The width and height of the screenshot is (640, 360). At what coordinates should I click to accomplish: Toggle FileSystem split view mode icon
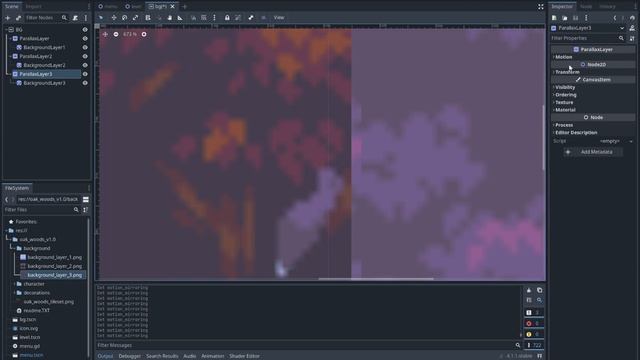86,200
